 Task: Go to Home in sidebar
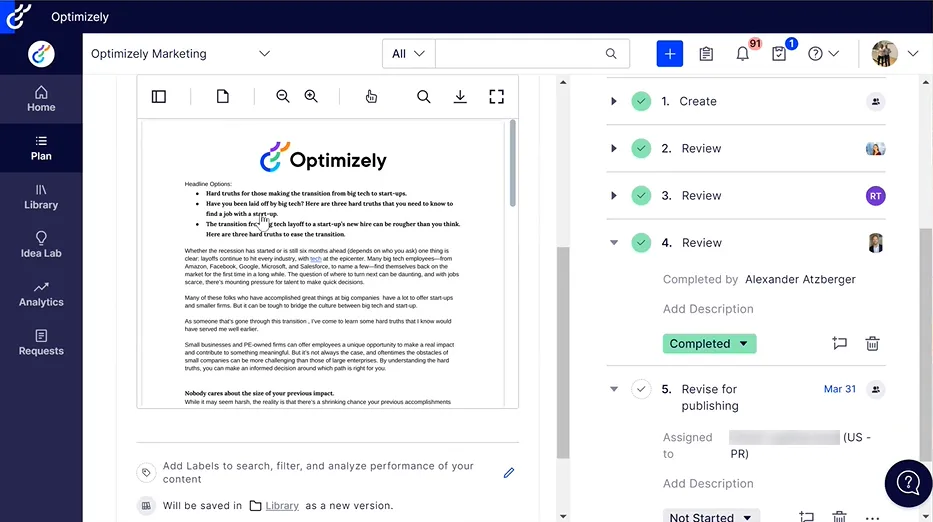click(x=41, y=99)
